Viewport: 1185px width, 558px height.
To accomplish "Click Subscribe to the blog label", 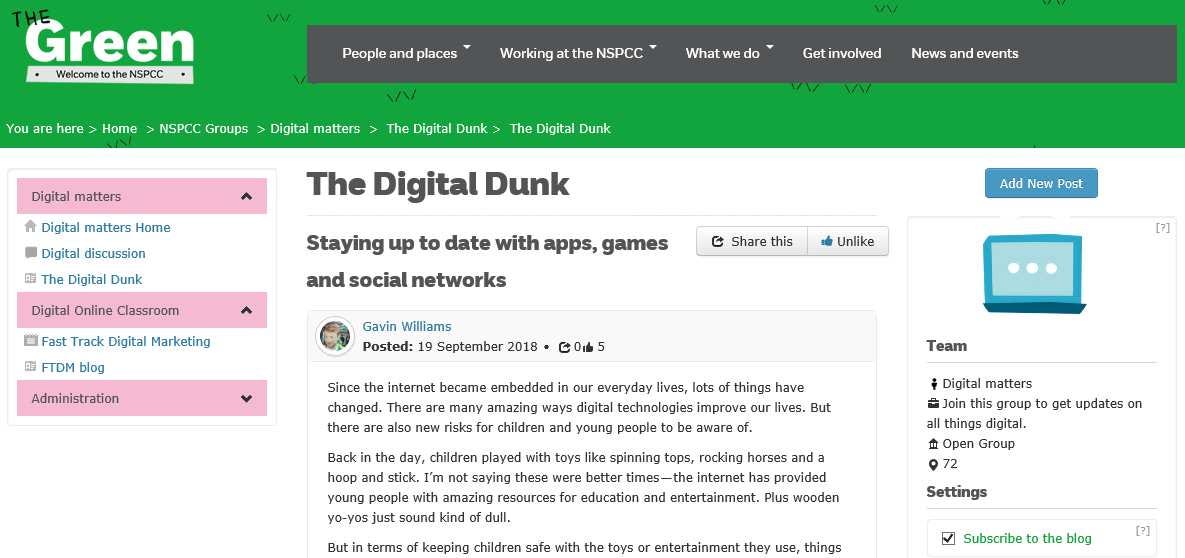I will 1027,538.
